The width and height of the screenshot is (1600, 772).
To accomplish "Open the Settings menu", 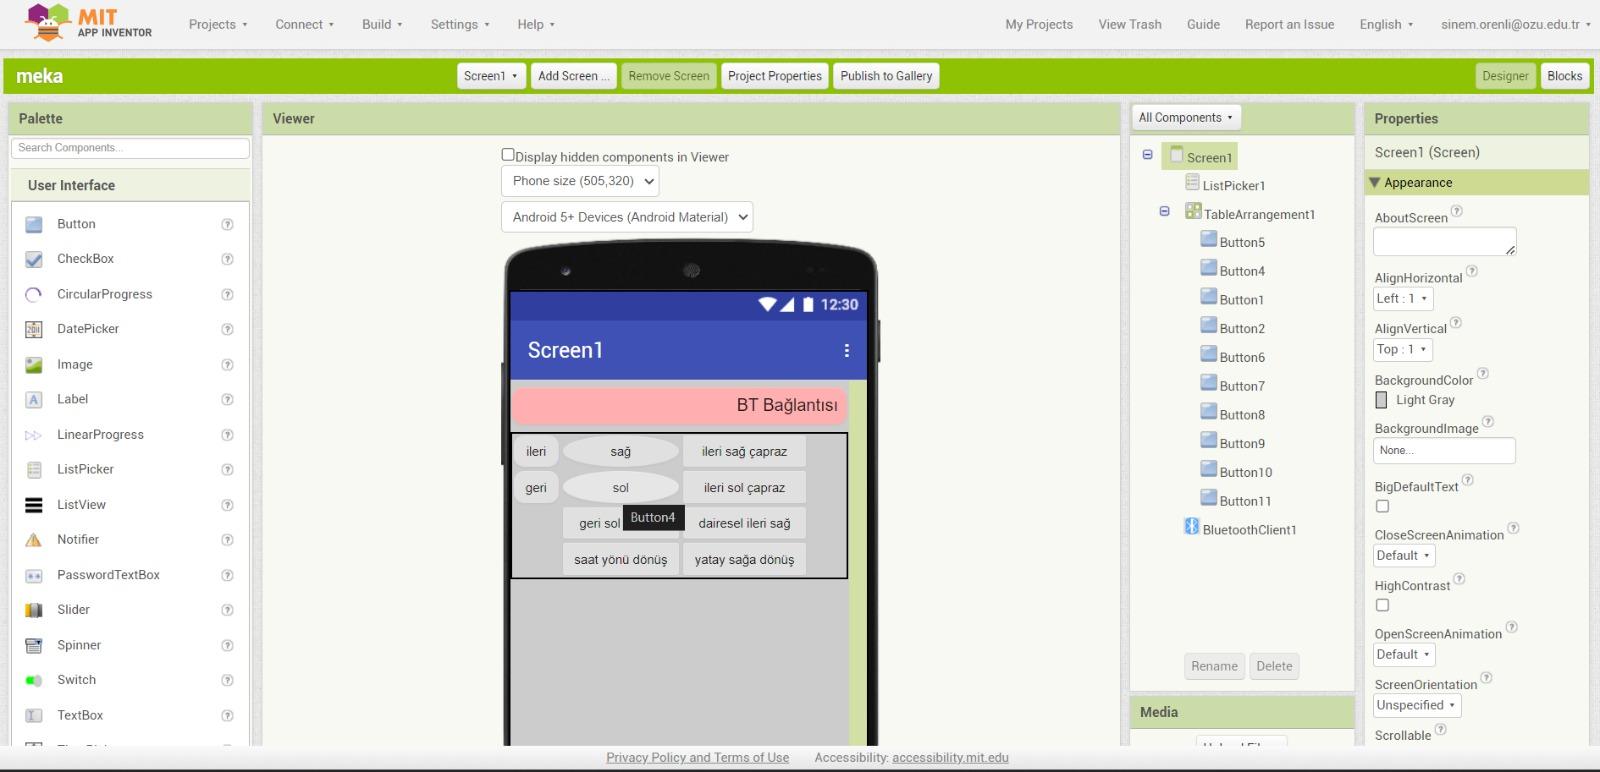I will (x=460, y=24).
